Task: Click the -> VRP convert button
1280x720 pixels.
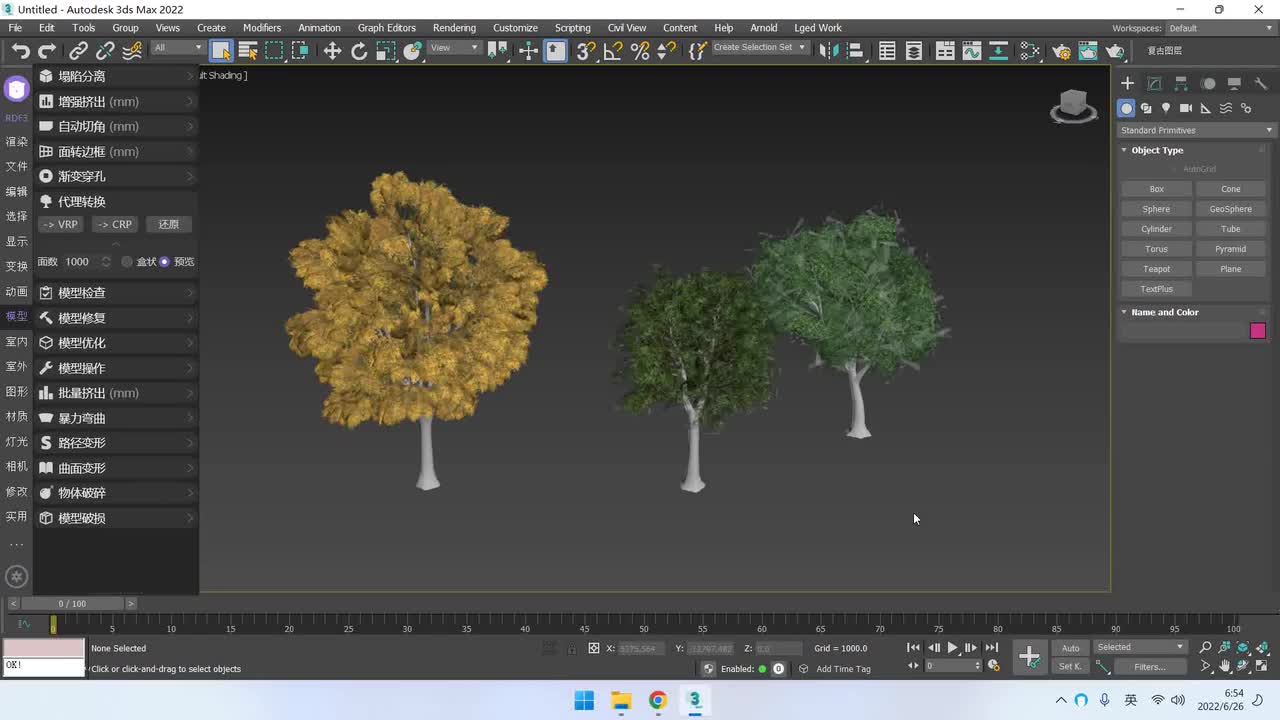Action: click(61, 225)
